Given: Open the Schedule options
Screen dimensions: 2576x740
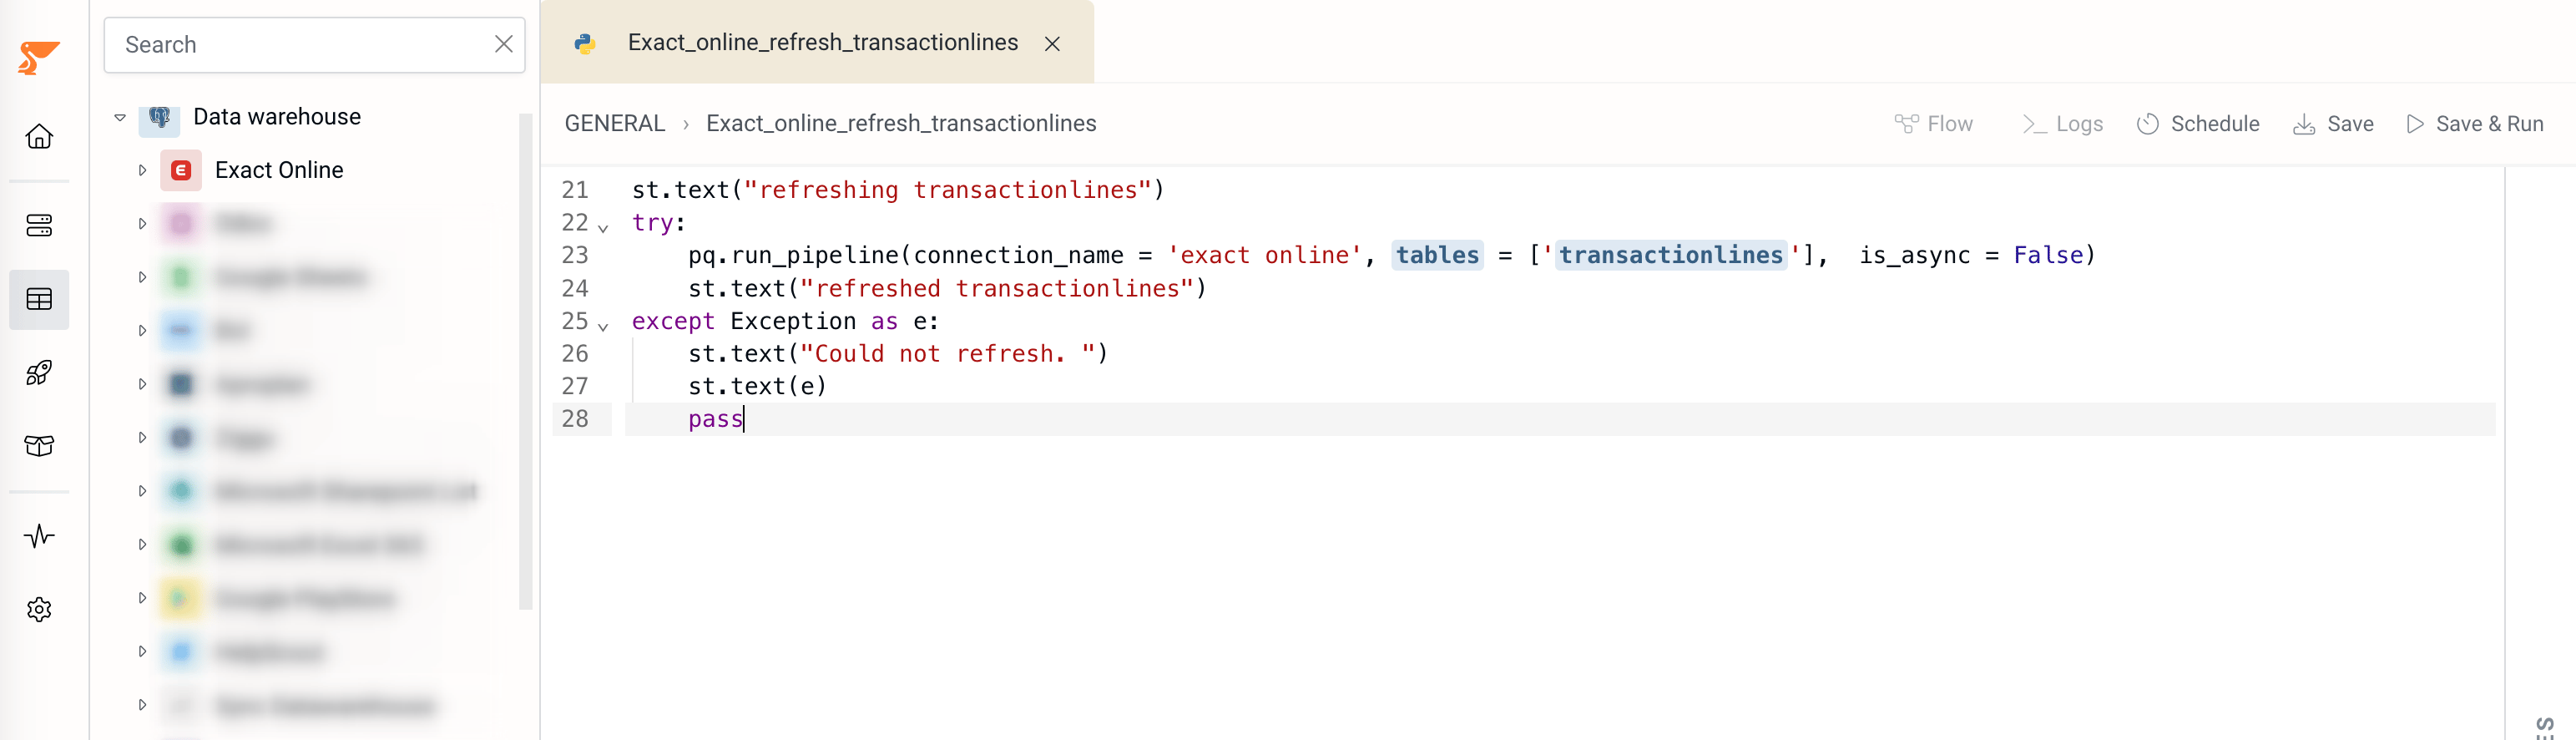Looking at the screenshot, I should 2198,124.
